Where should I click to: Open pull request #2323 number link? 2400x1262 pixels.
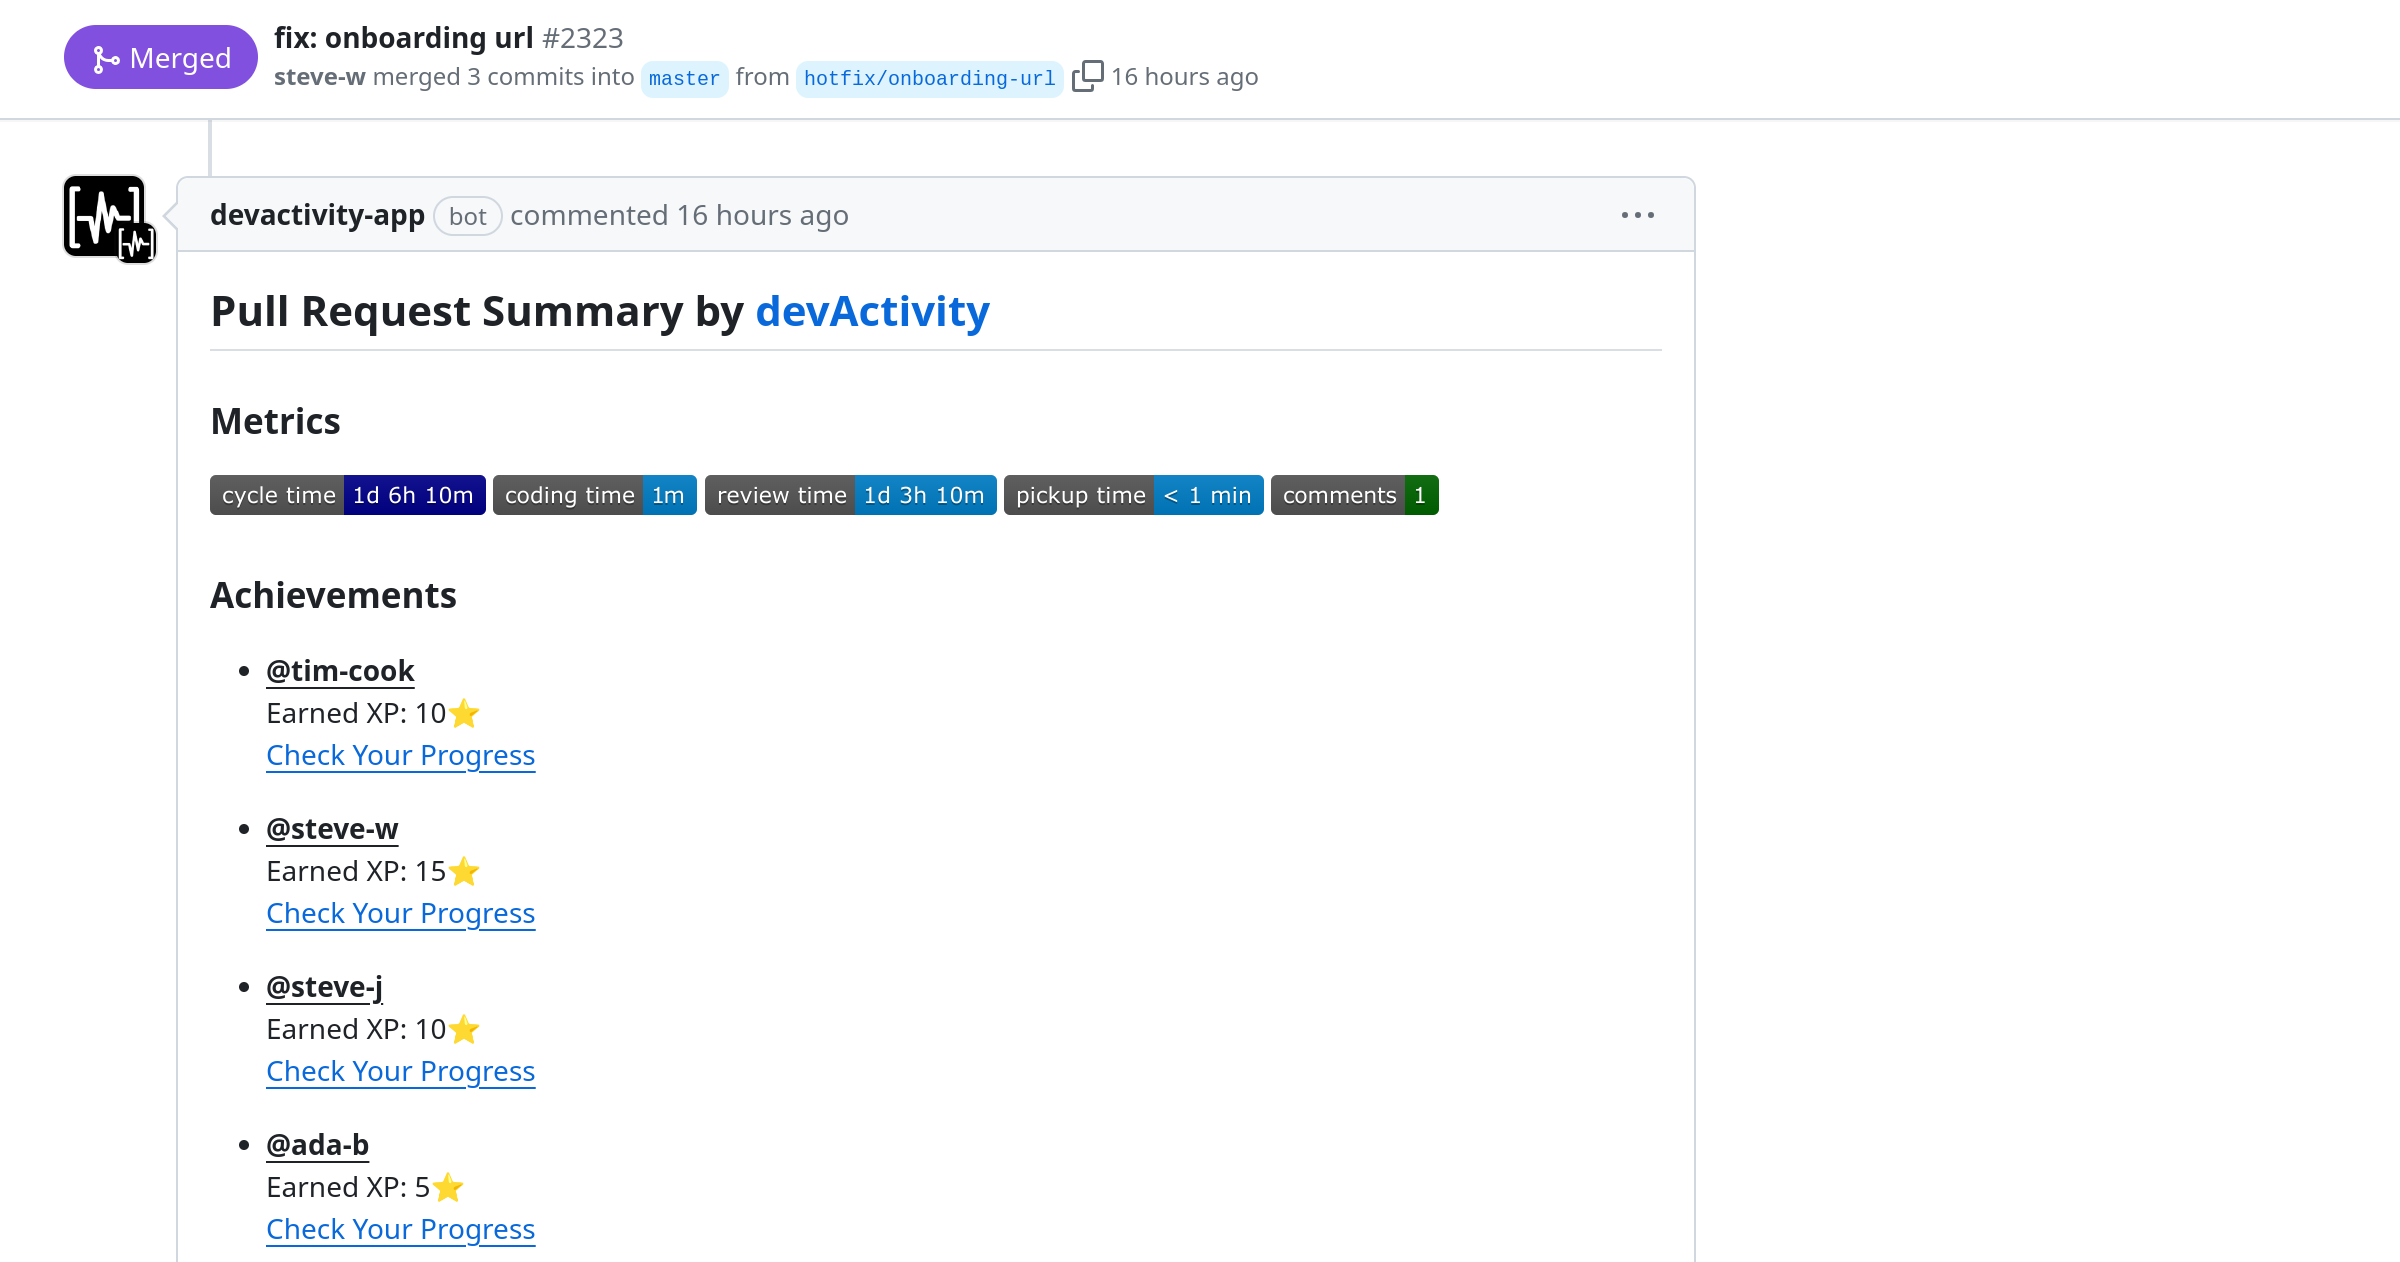582,38
